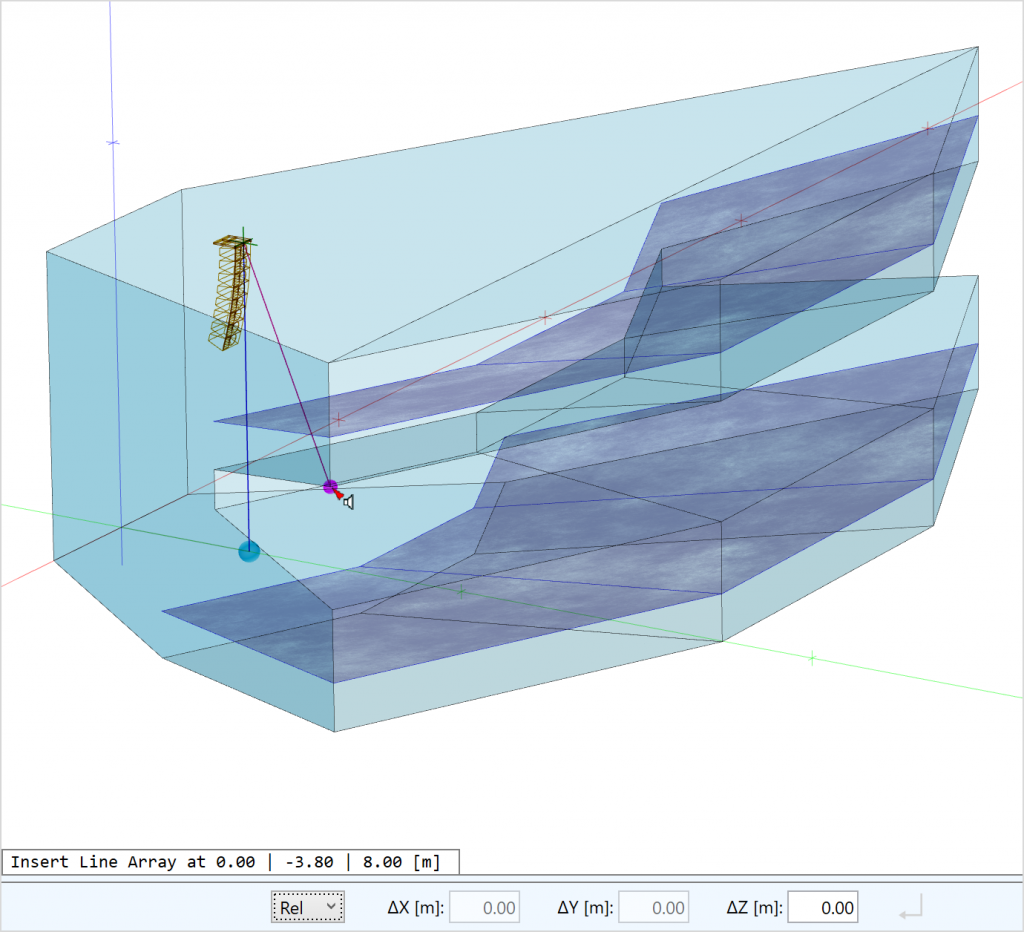Screen dimensions: 1024x932
Task: Open the Rel coordinate mode dropdown
Action: (x=308, y=907)
